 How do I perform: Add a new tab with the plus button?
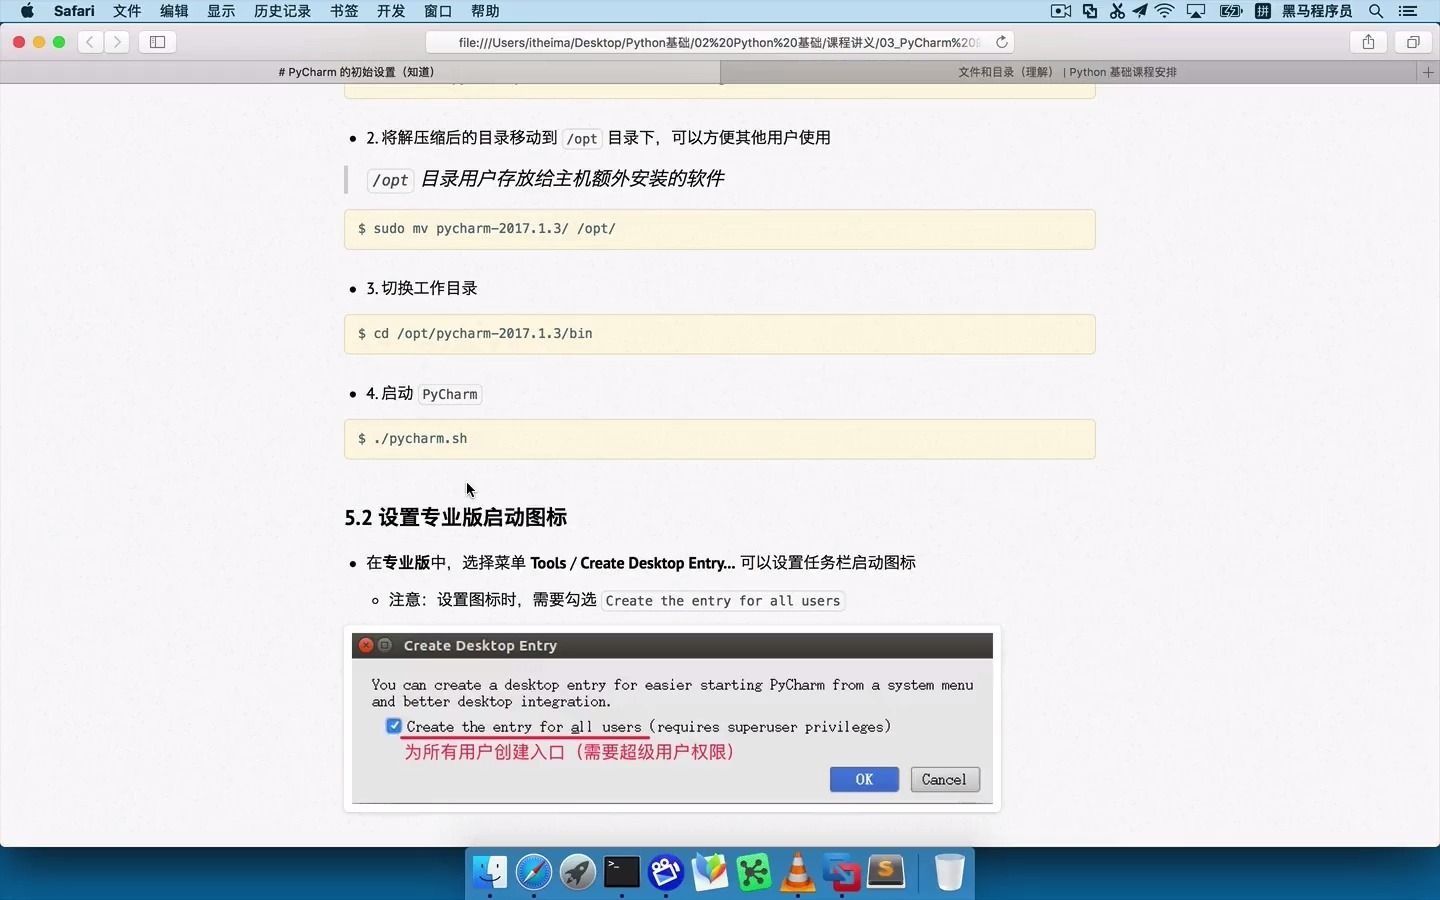1428,72
